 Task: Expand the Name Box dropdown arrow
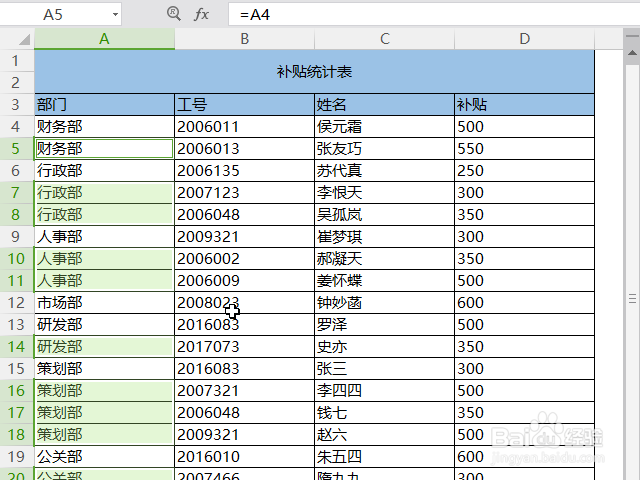pyautogui.click(x=116, y=15)
